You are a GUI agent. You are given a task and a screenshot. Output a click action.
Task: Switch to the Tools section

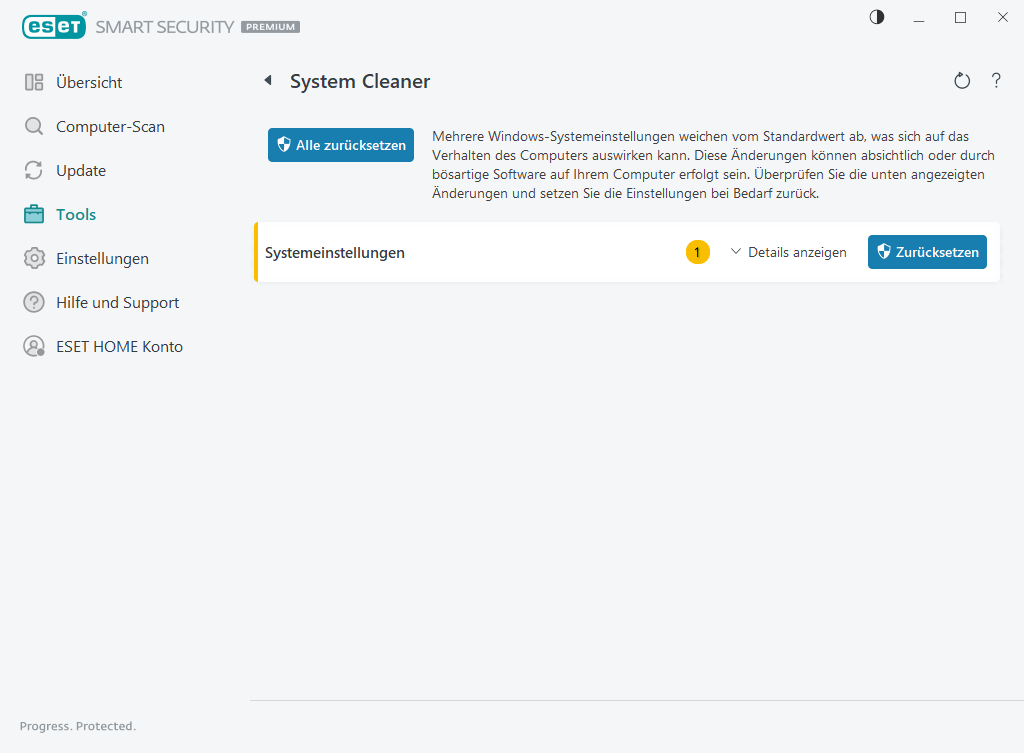[x=78, y=214]
